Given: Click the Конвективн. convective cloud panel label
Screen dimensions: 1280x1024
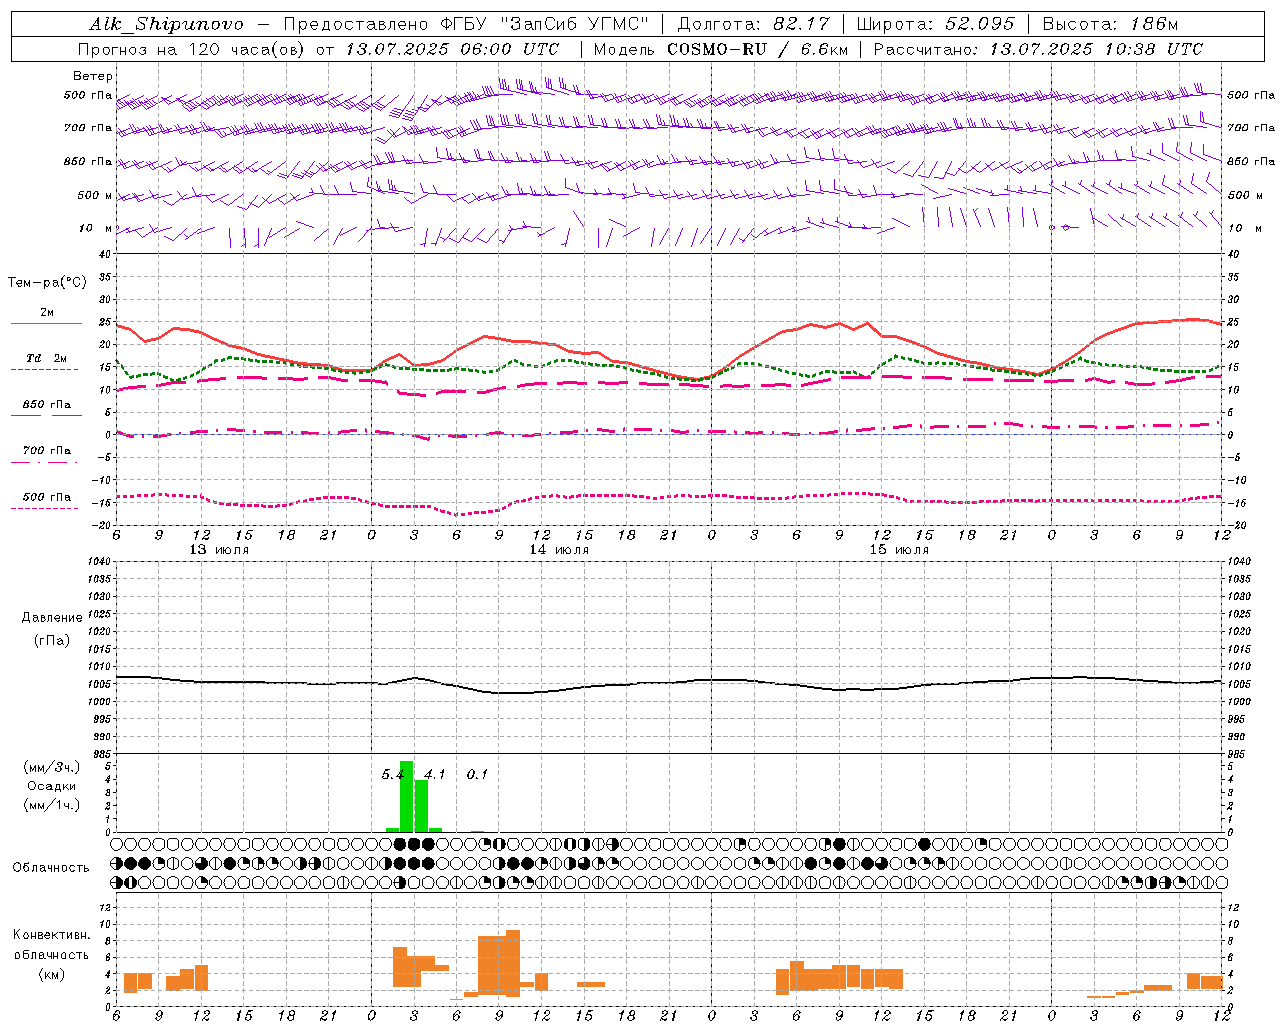Looking at the screenshot, I should point(52,934).
